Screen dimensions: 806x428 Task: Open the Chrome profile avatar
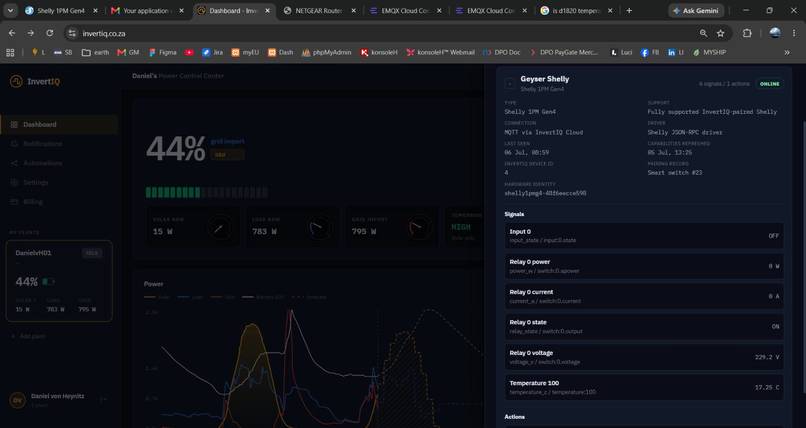[x=775, y=33]
